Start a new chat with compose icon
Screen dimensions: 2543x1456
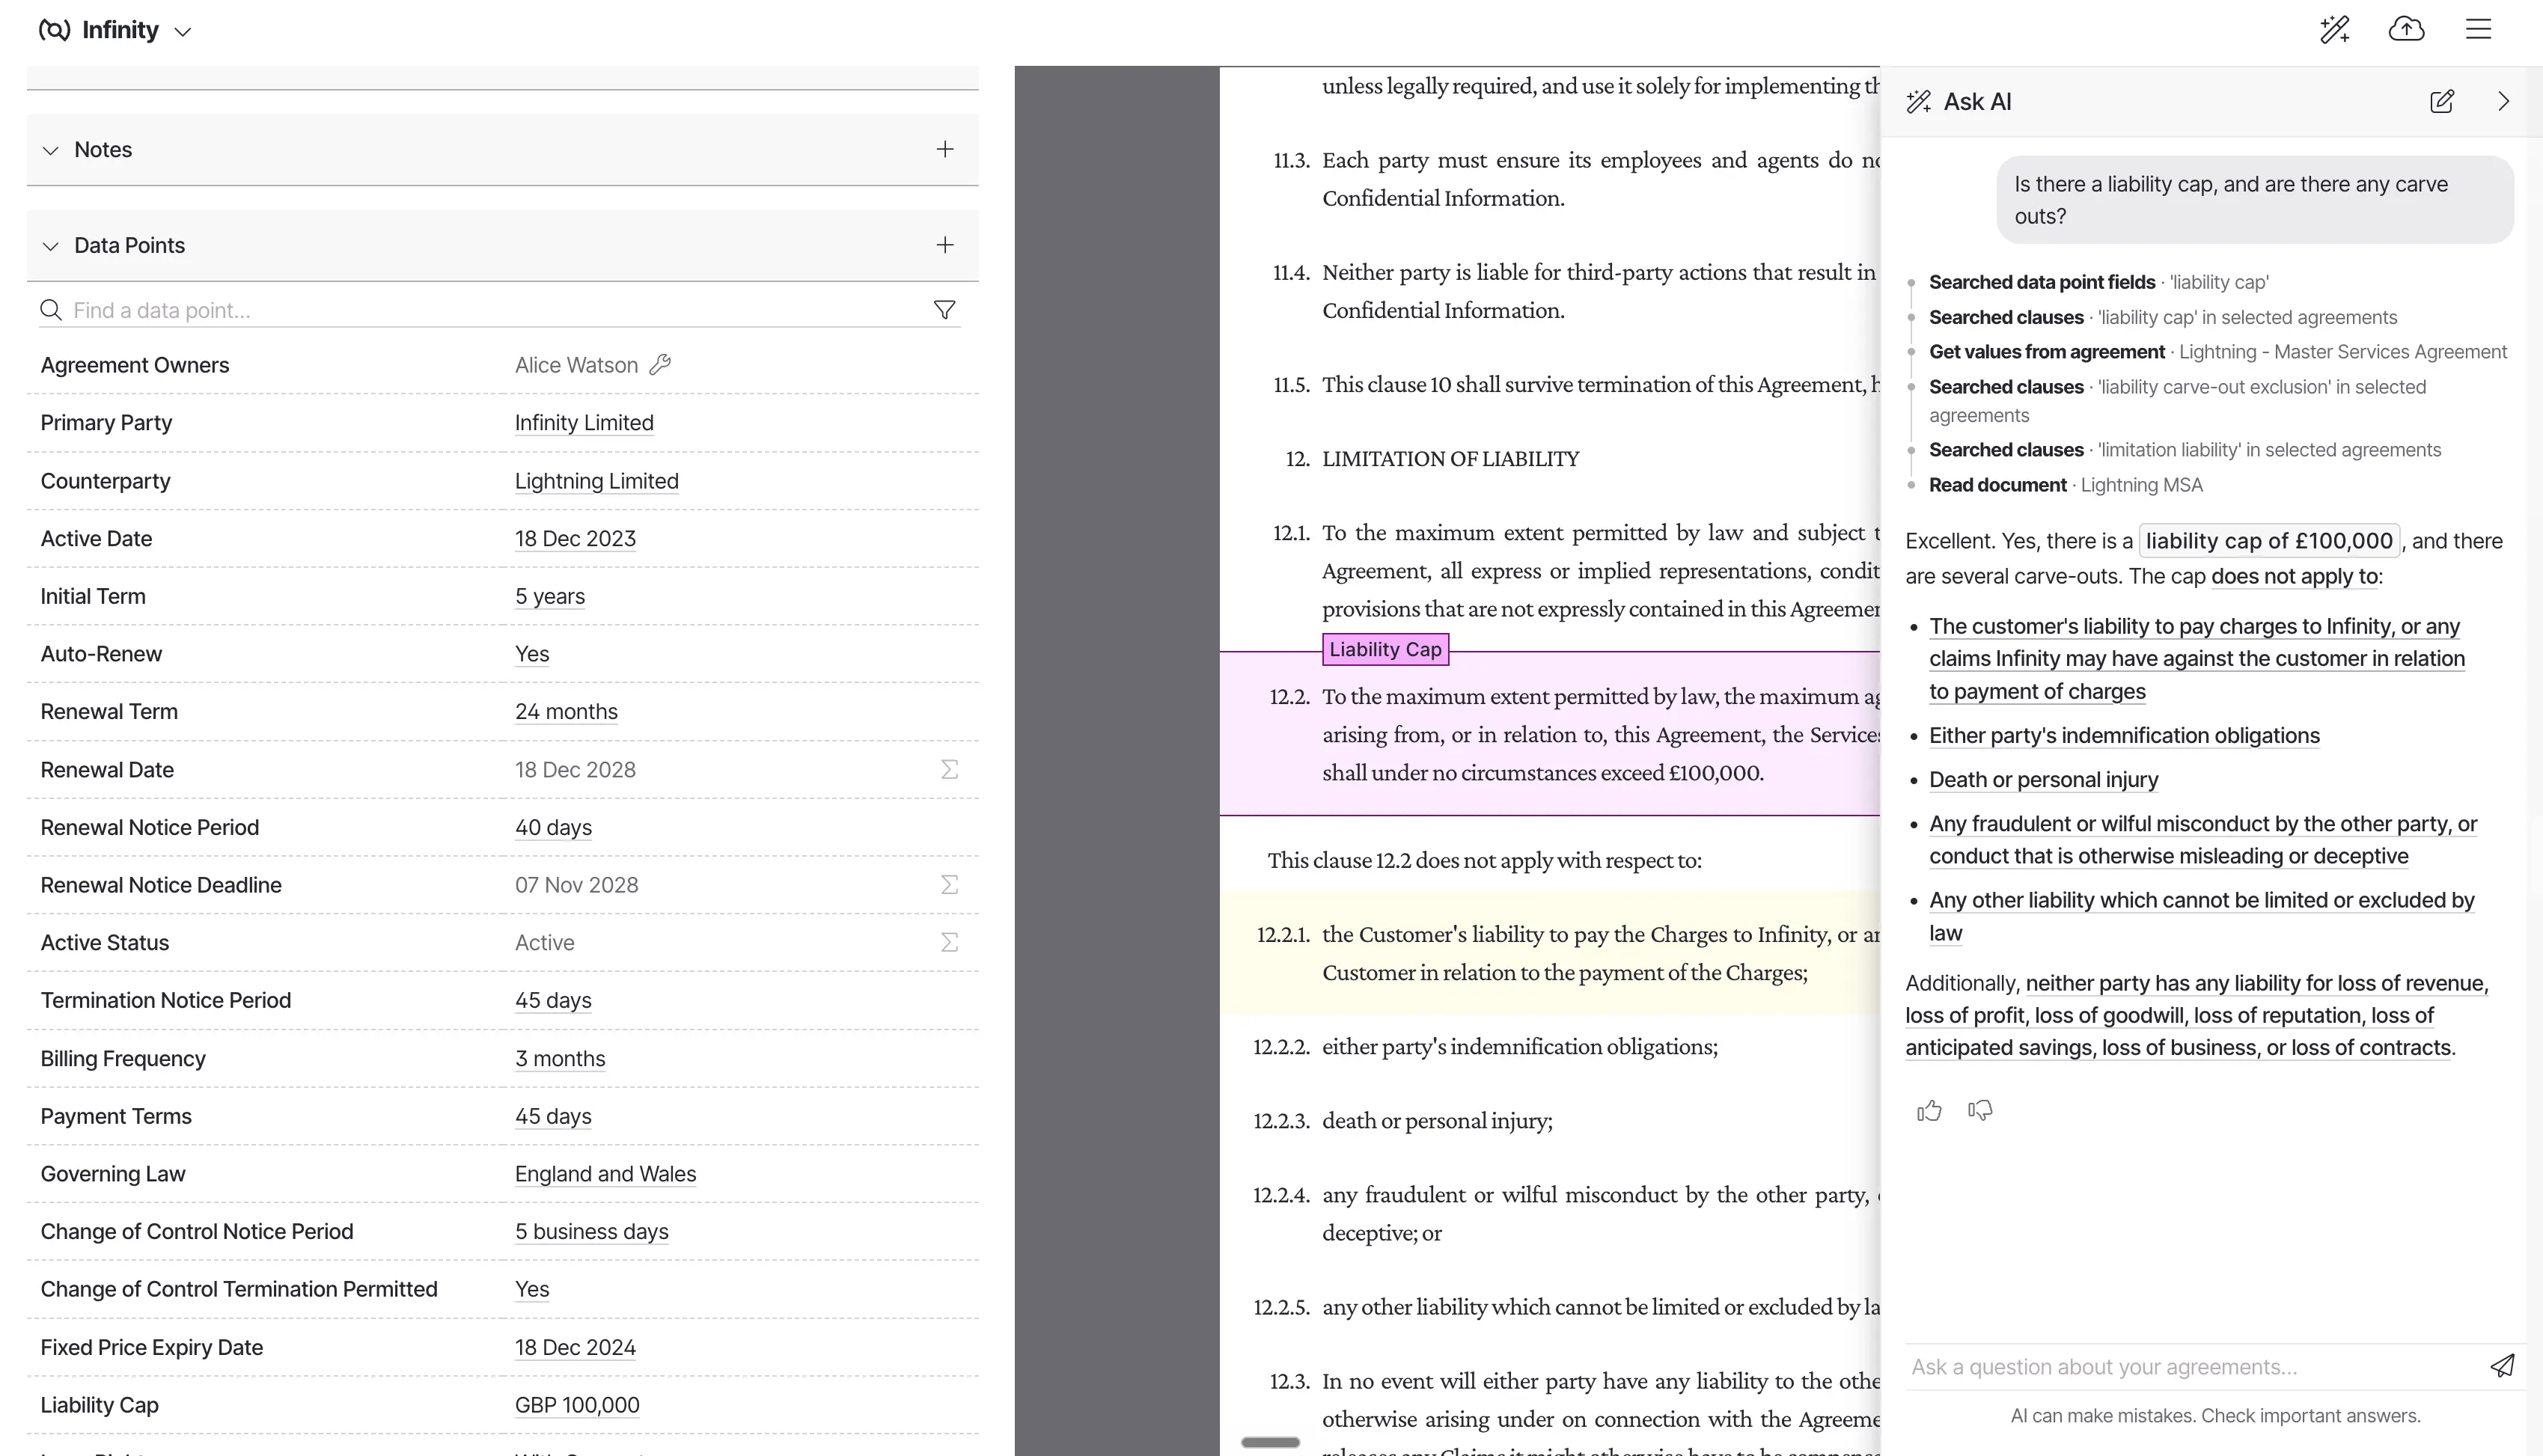point(2442,101)
